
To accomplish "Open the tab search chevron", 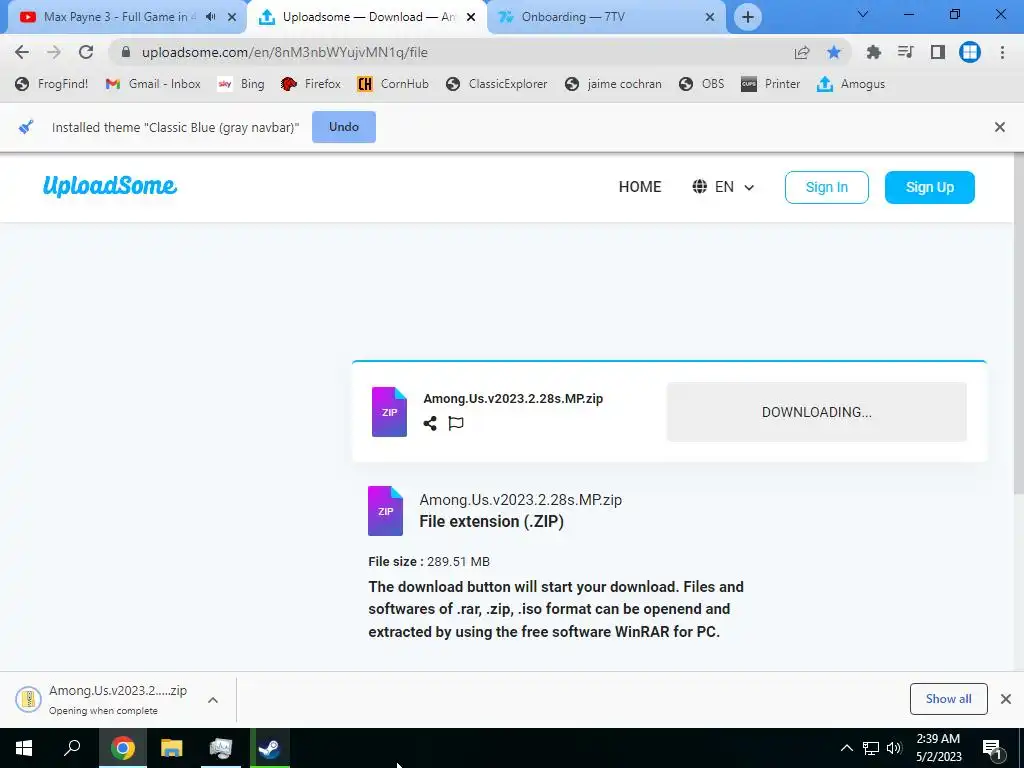I will coord(863,14).
